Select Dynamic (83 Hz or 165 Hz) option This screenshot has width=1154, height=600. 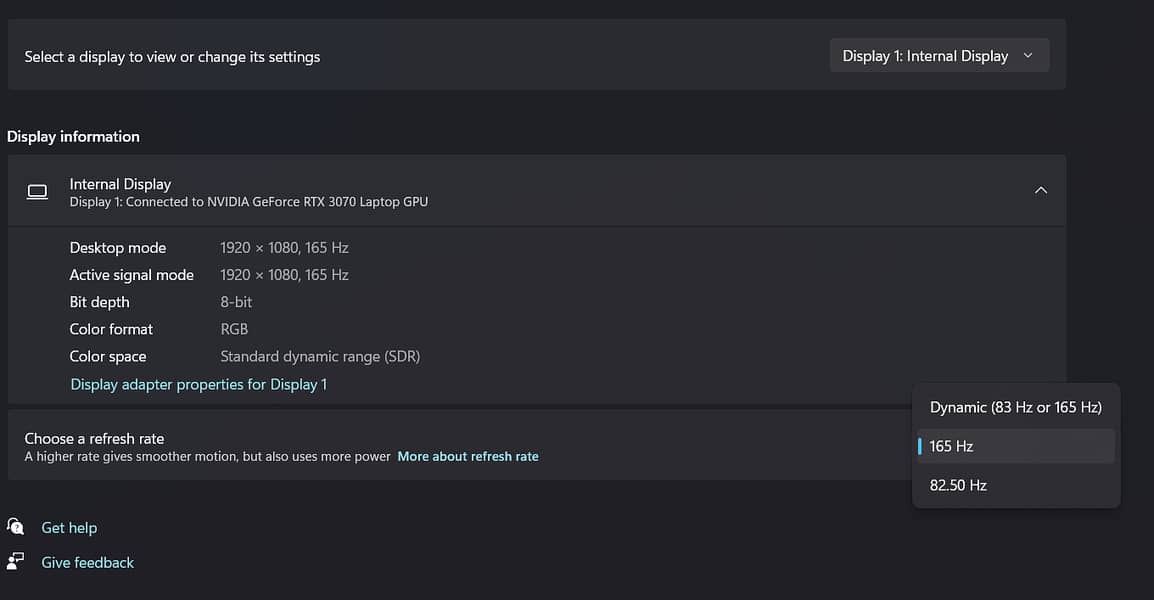point(1016,407)
